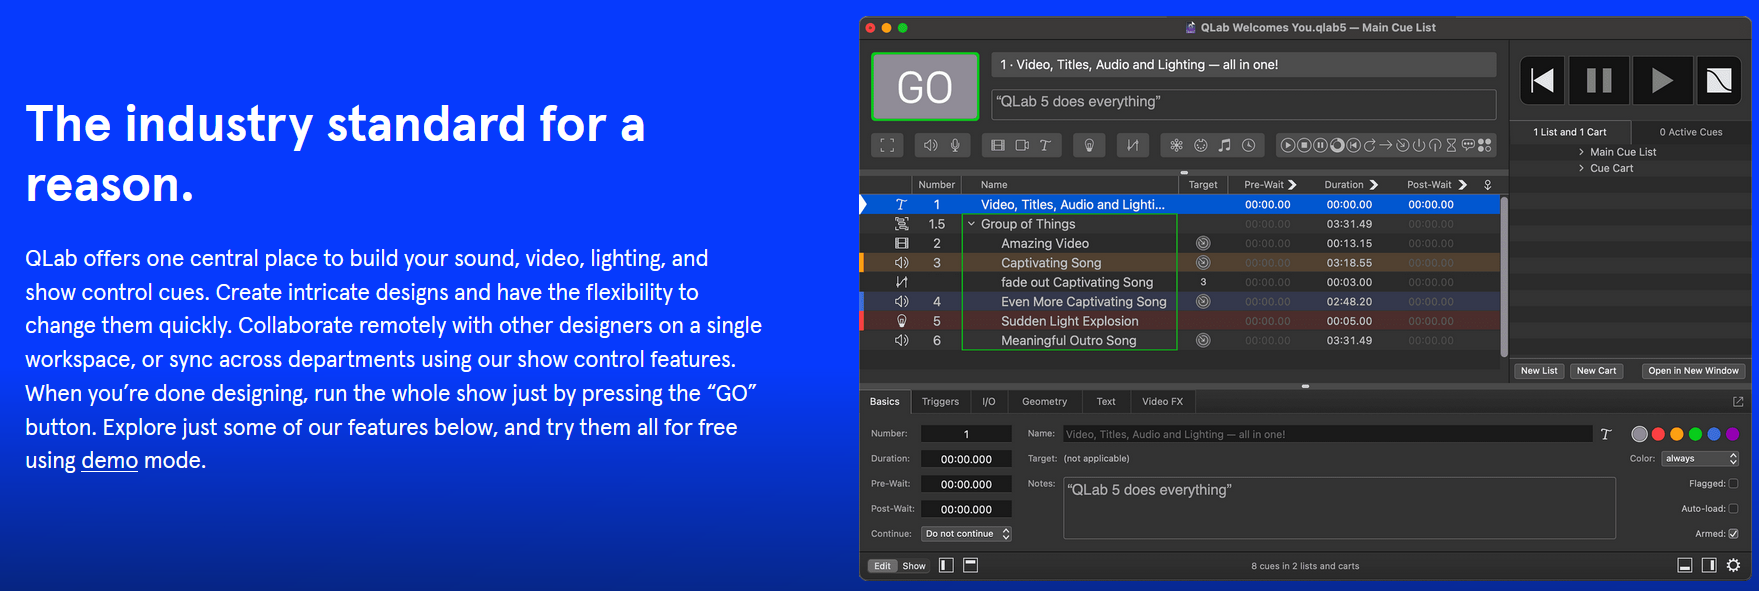
Task: Open the I/O inspector tab
Action: (989, 402)
